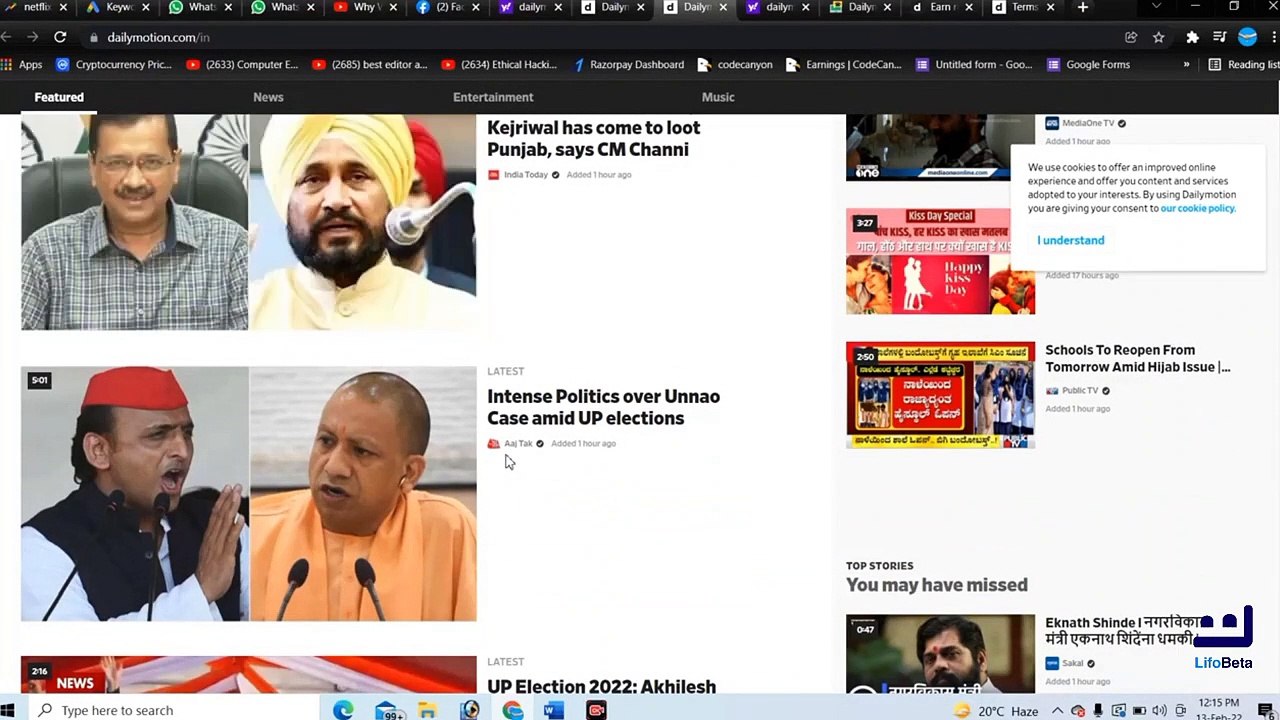Open the codecanyon bookmark
The height and width of the screenshot is (720, 1280).
735,64
